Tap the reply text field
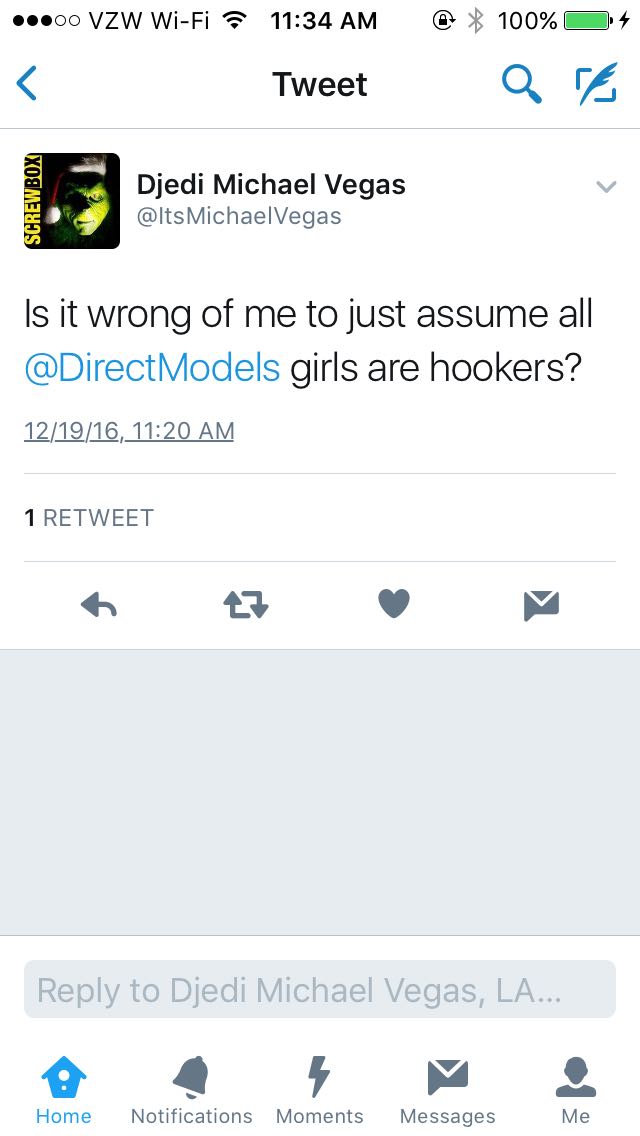The image size is (640, 1136). pos(319,990)
